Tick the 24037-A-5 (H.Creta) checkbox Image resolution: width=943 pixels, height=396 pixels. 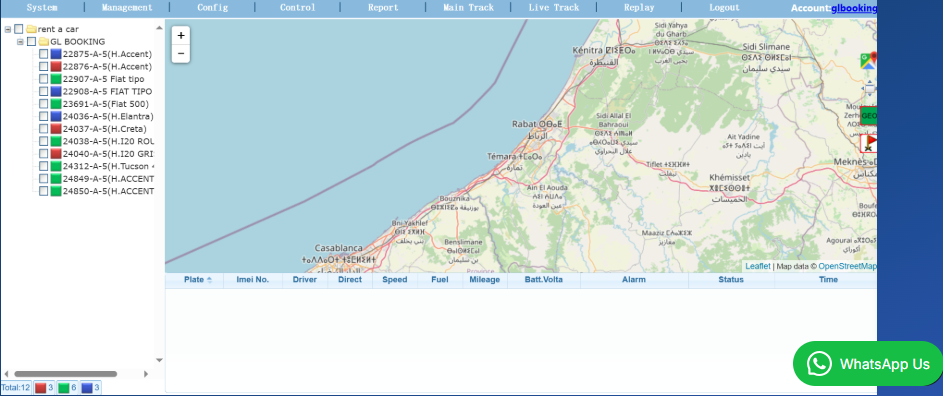coord(43,129)
